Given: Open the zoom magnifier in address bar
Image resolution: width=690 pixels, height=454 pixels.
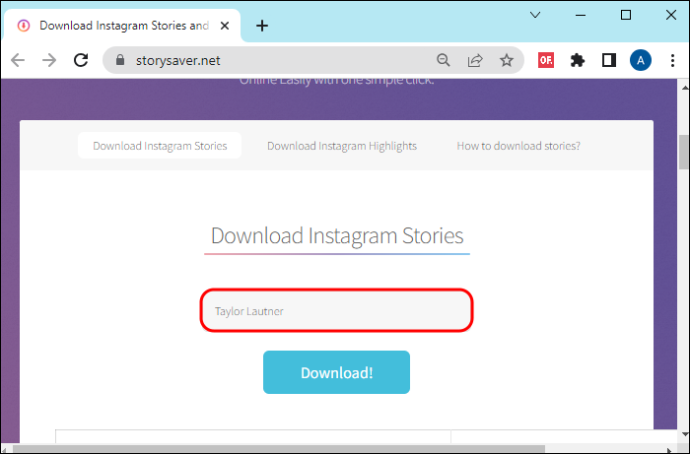Looking at the screenshot, I should pyautogui.click(x=443, y=60).
